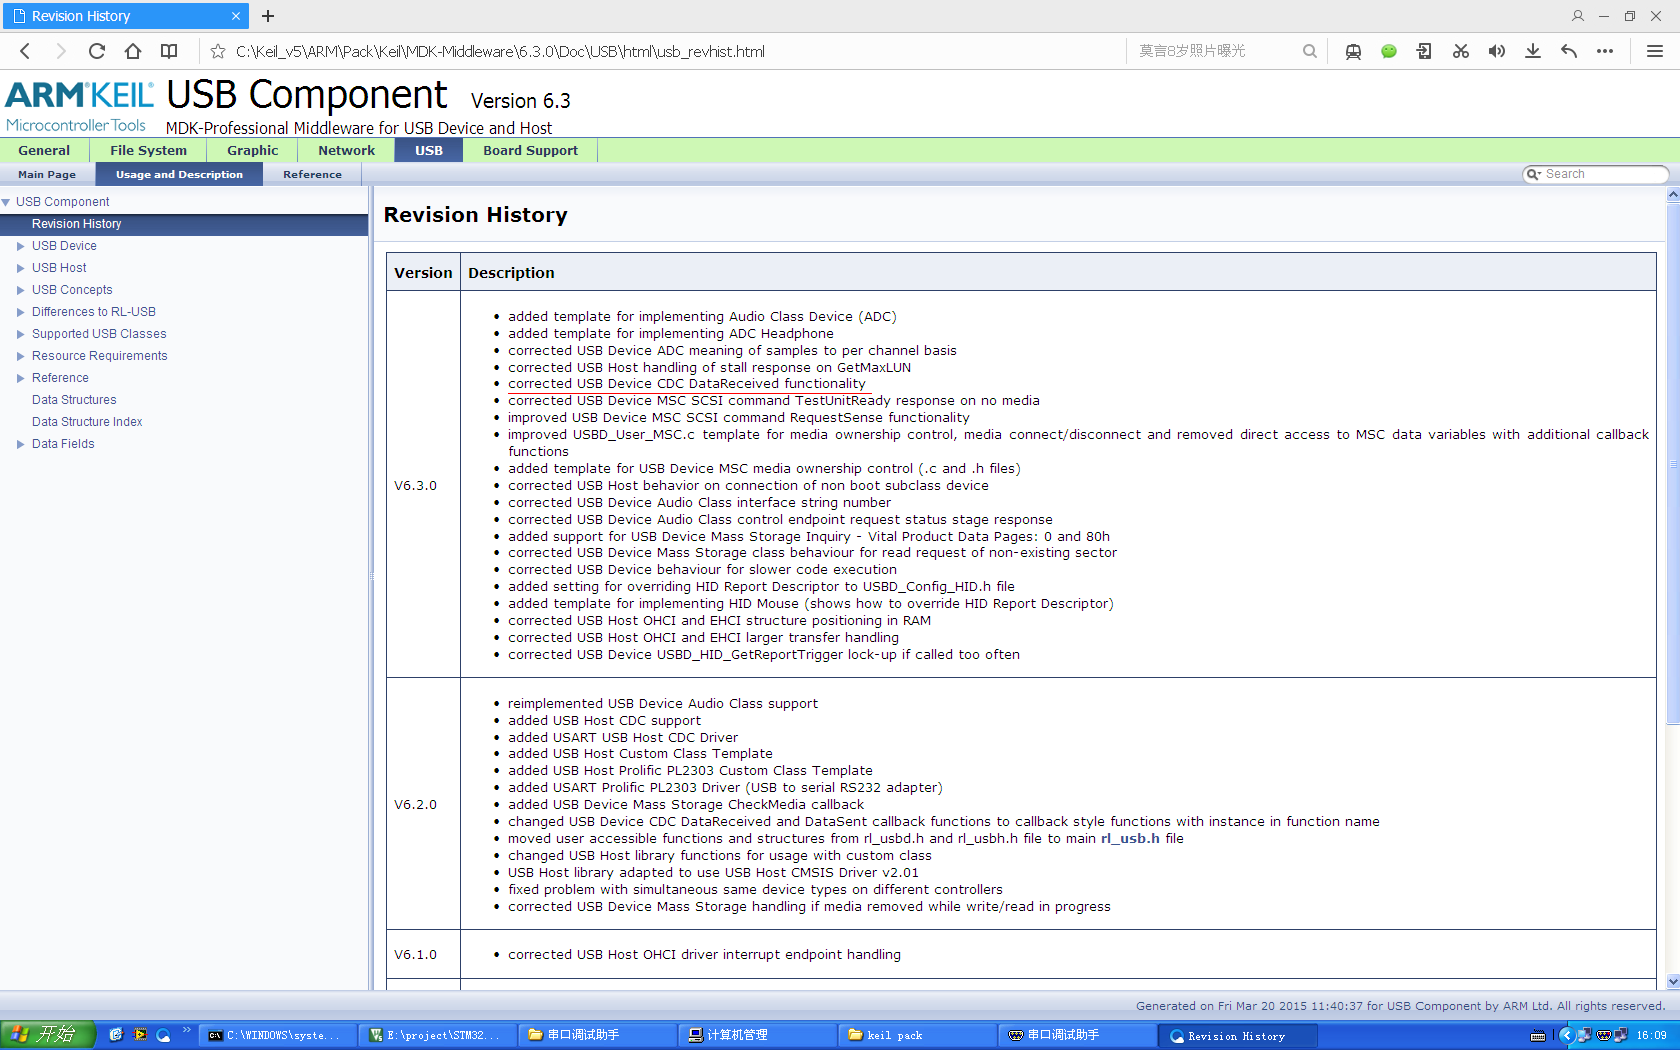The image size is (1680, 1050).
Task: Click the scroll-up arrow of page scrollbar
Action: [1673, 196]
